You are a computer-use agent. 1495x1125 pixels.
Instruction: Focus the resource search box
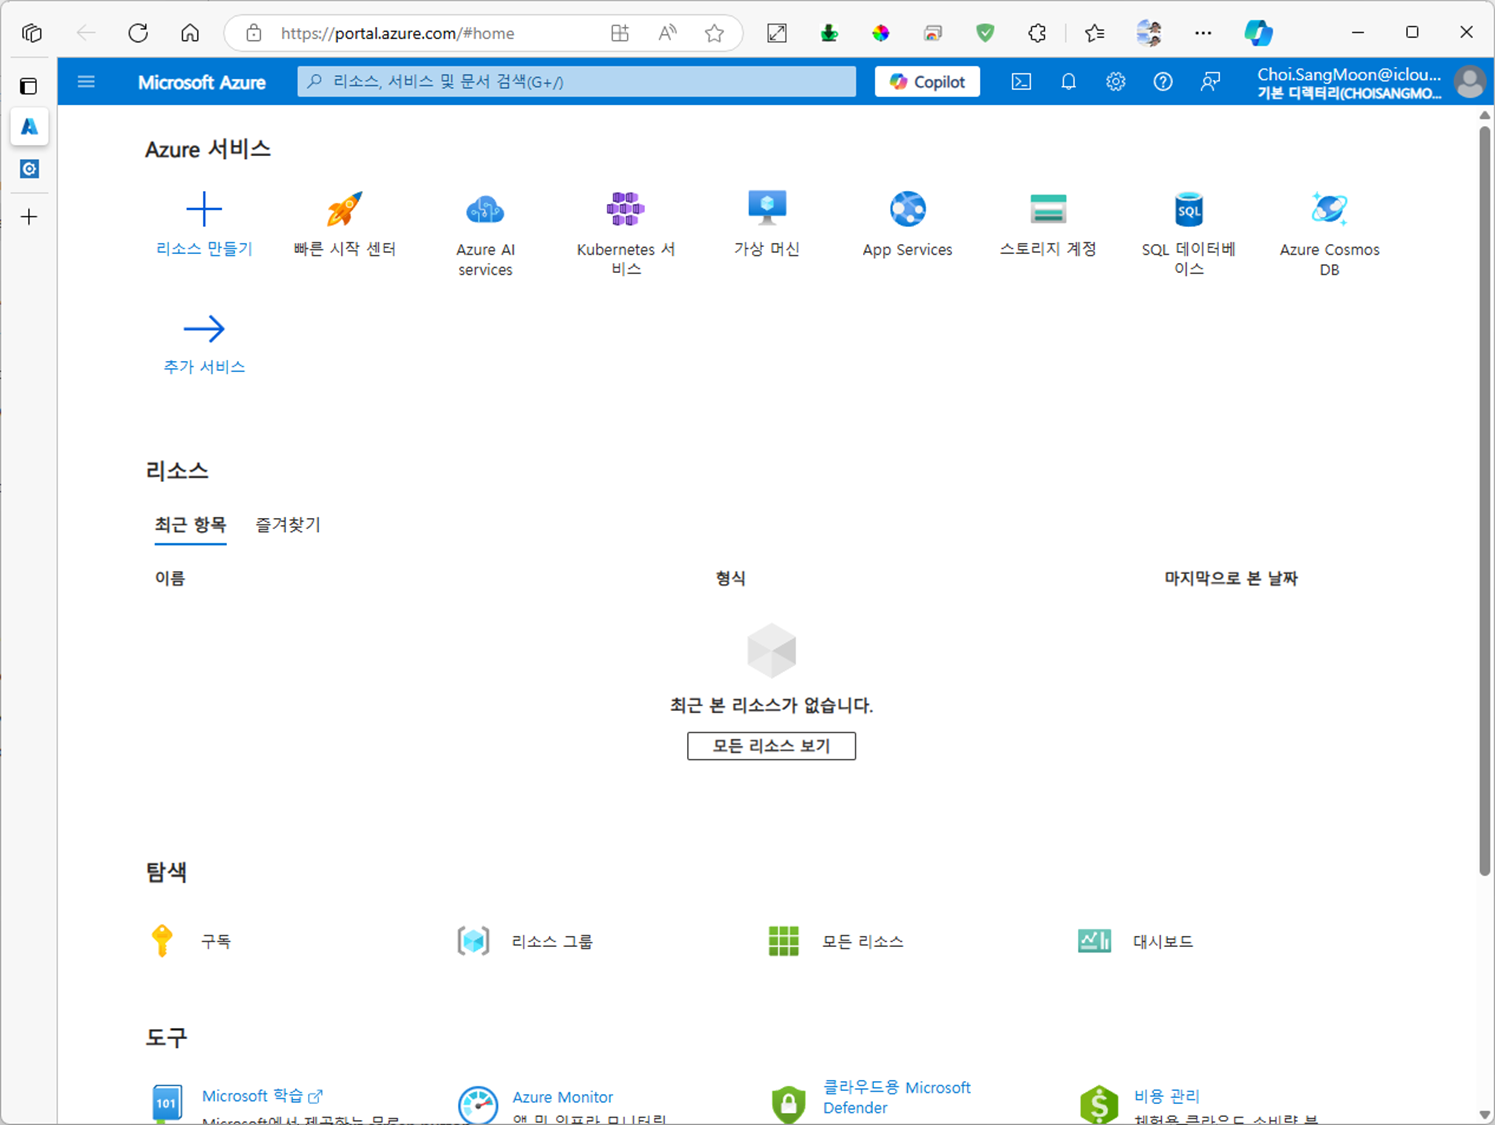(x=577, y=82)
